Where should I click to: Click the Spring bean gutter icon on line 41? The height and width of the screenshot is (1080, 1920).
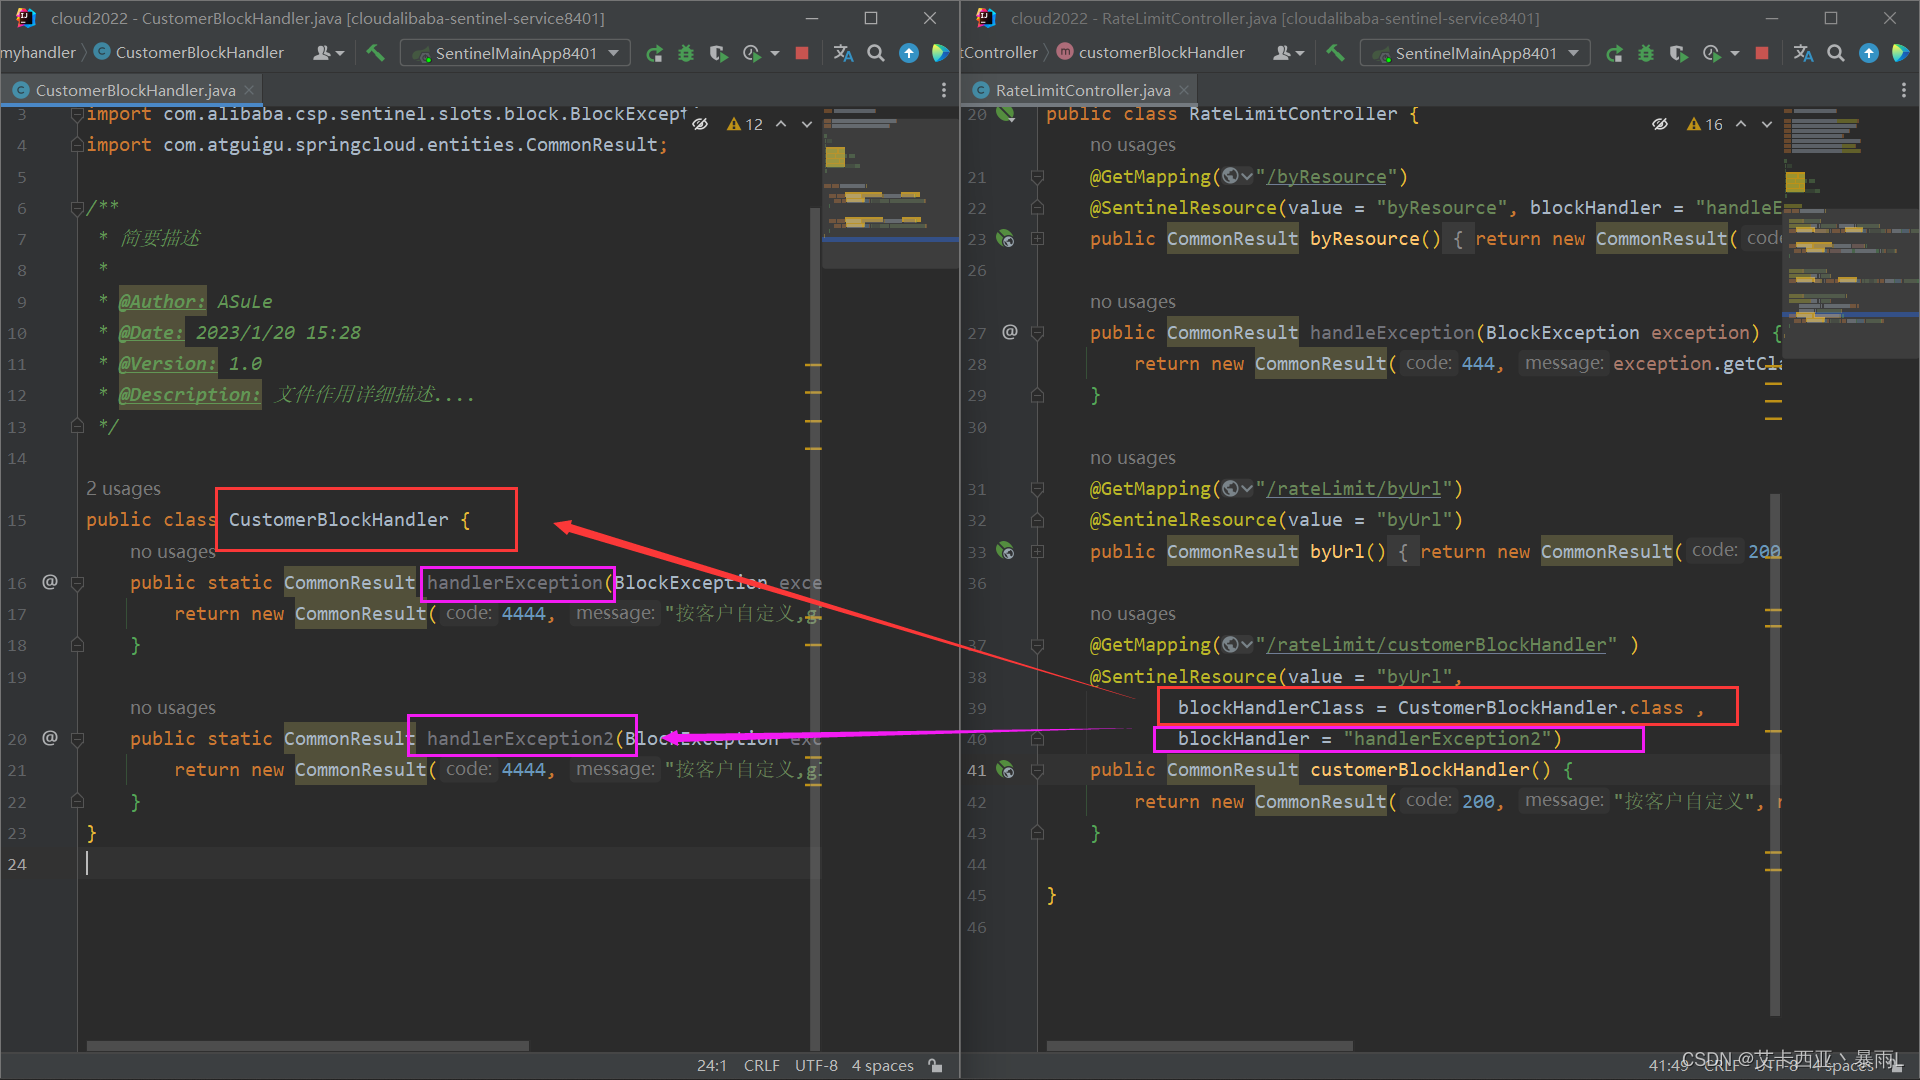click(x=1006, y=770)
